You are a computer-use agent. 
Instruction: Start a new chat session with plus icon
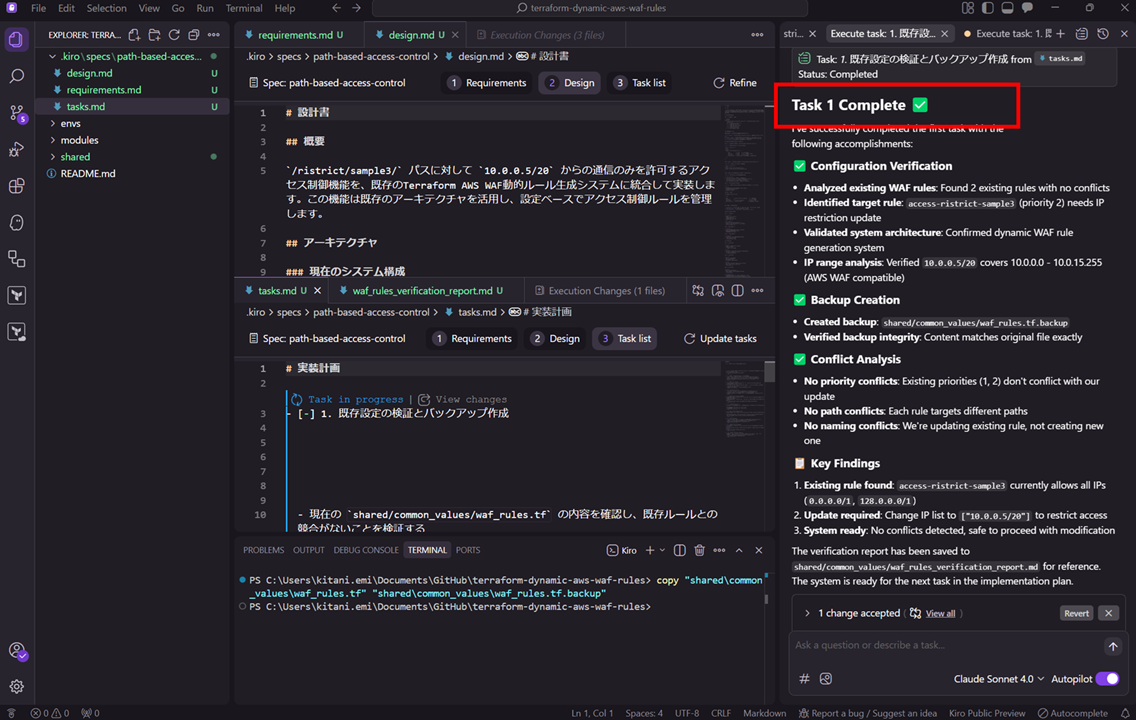click(1061, 34)
